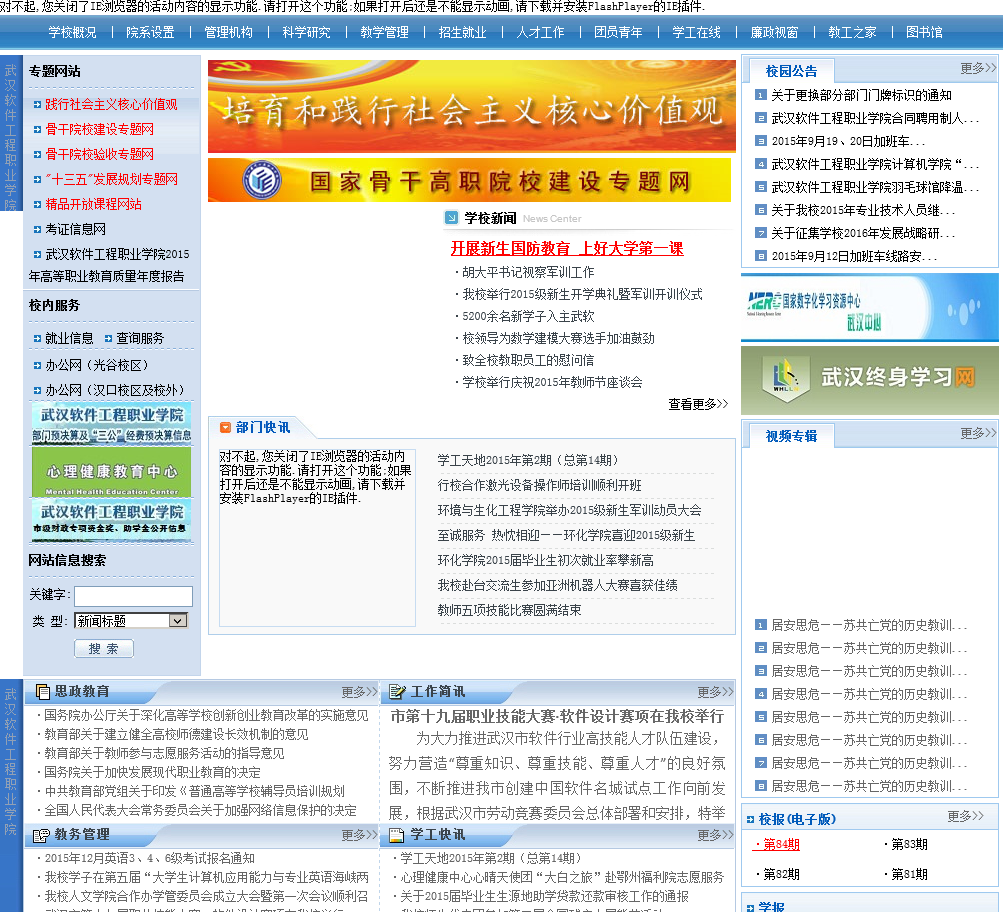Open the 心理健康教育中心 green banner

(111, 472)
